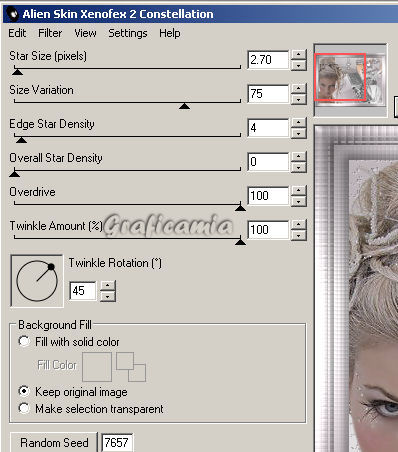The image size is (398, 452).
Task: Increase Edge Star Density spinner
Action: pyautogui.click(x=298, y=122)
